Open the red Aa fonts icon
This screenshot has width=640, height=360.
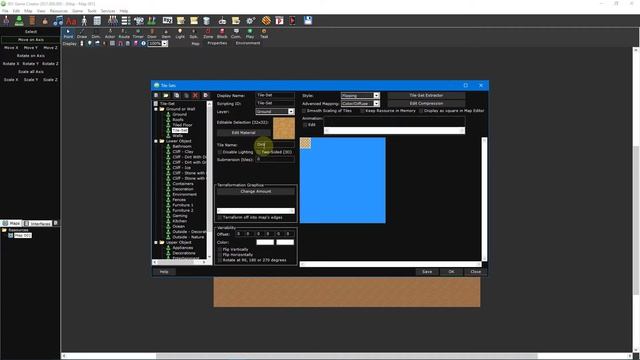pyautogui.click(x=71, y=20)
